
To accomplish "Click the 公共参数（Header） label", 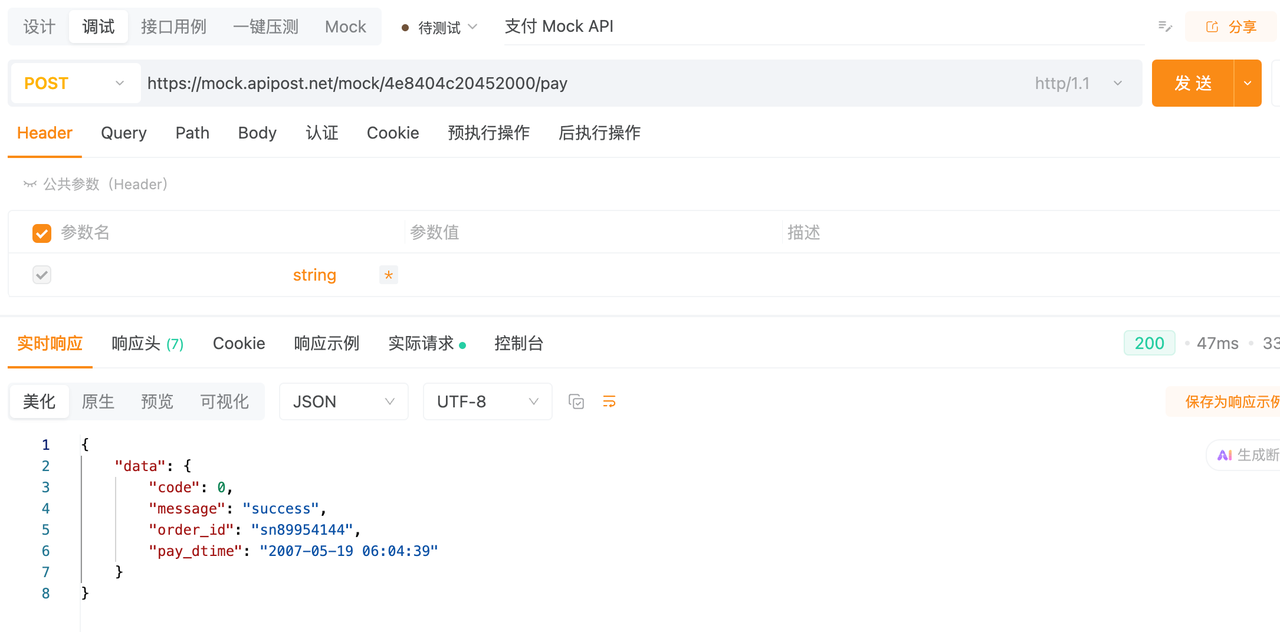I will (106, 184).
